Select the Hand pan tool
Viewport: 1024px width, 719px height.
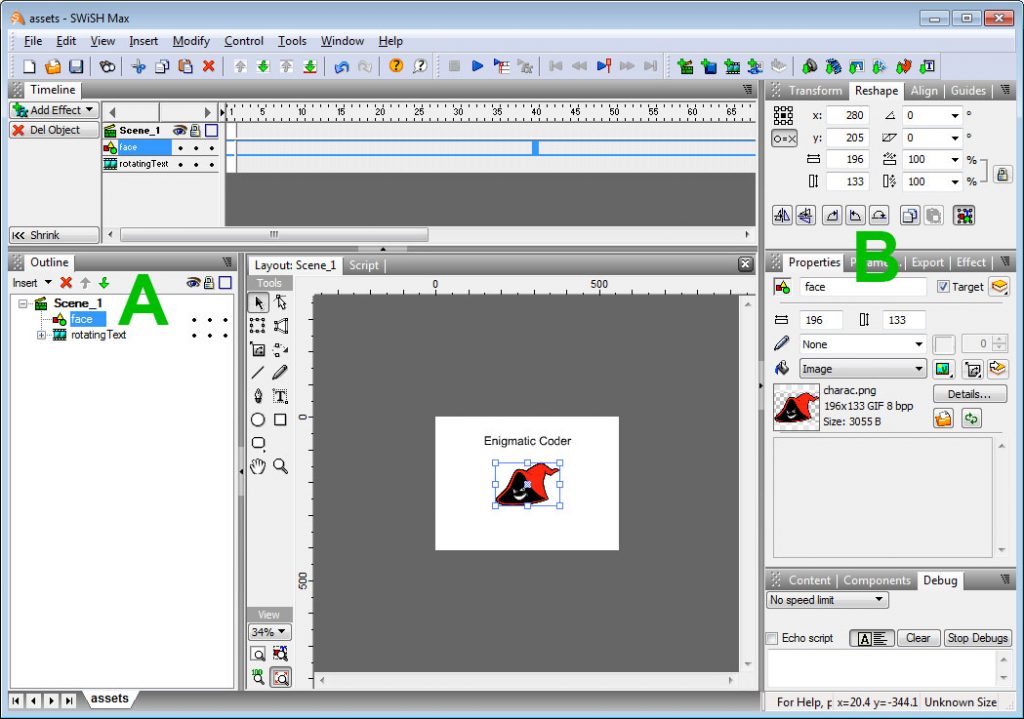pos(258,466)
